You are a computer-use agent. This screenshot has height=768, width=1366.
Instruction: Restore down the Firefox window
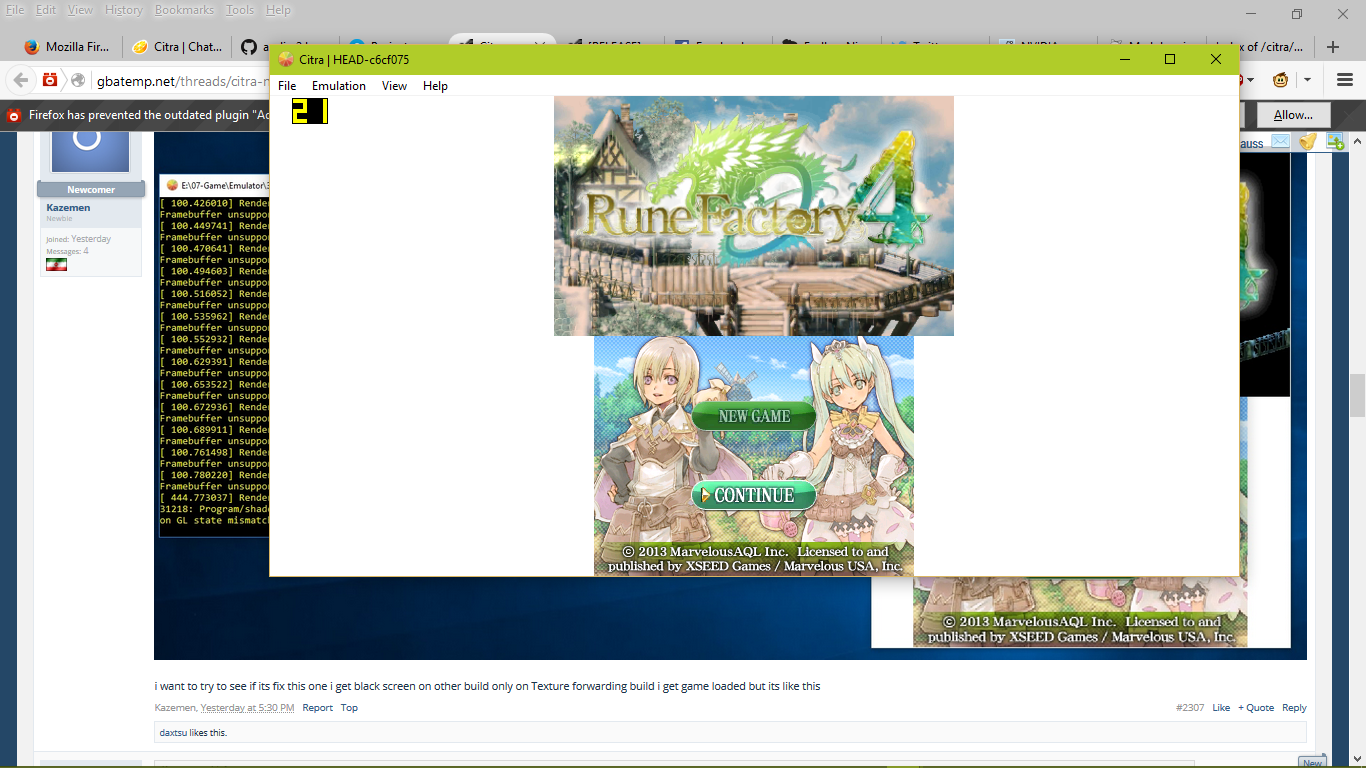point(1297,14)
